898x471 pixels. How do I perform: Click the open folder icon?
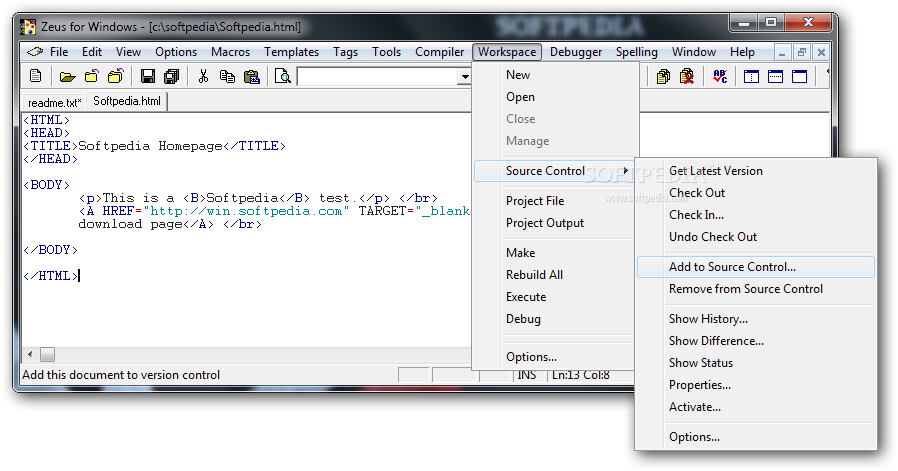(x=68, y=76)
